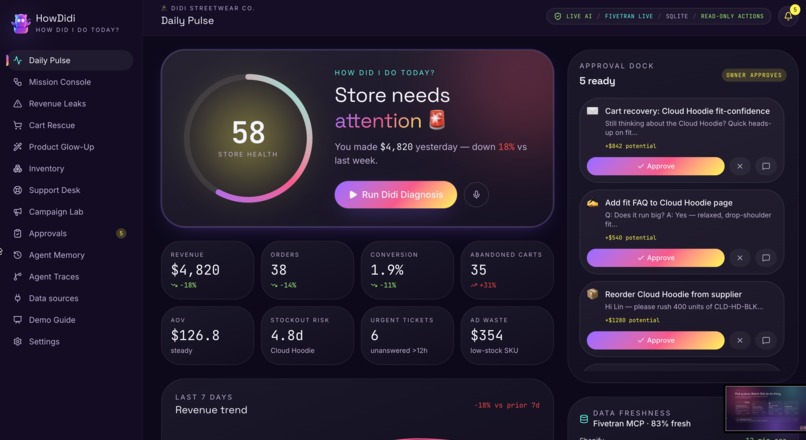The image size is (806, 440).
Task: Click the FIVETRAN LIVE status label
Action: 629,16
